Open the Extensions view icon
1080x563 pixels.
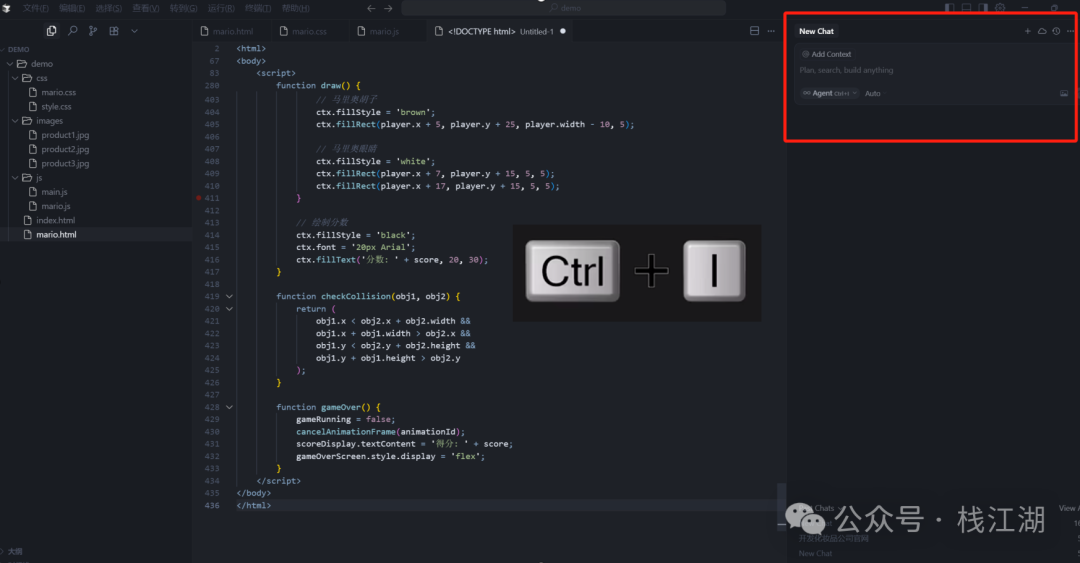pyautogui.click(x=114, y=31)
